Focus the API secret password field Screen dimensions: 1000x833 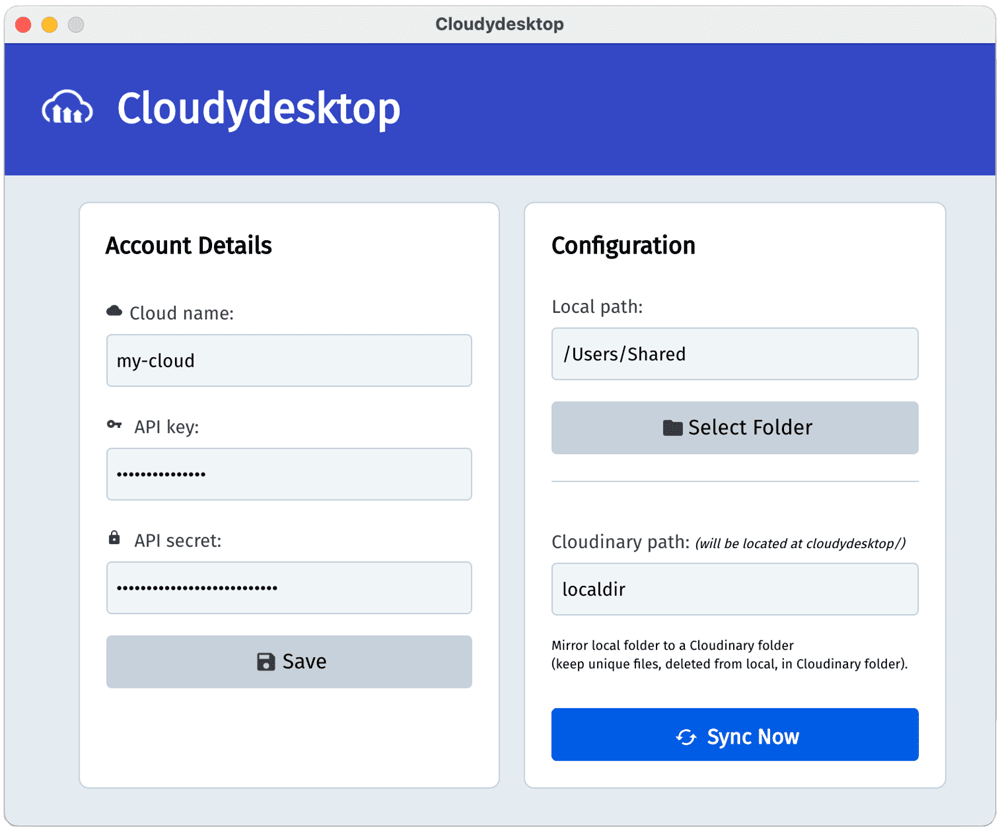point(289,587)
